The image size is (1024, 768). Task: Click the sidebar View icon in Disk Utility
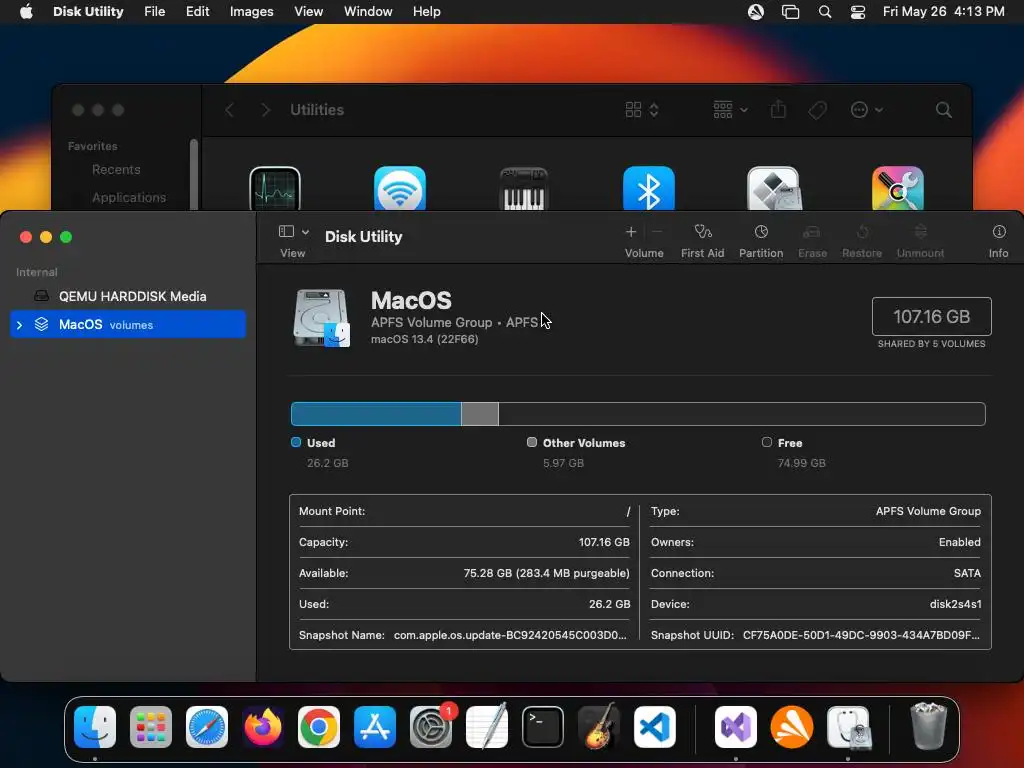[x=286, y=231]
